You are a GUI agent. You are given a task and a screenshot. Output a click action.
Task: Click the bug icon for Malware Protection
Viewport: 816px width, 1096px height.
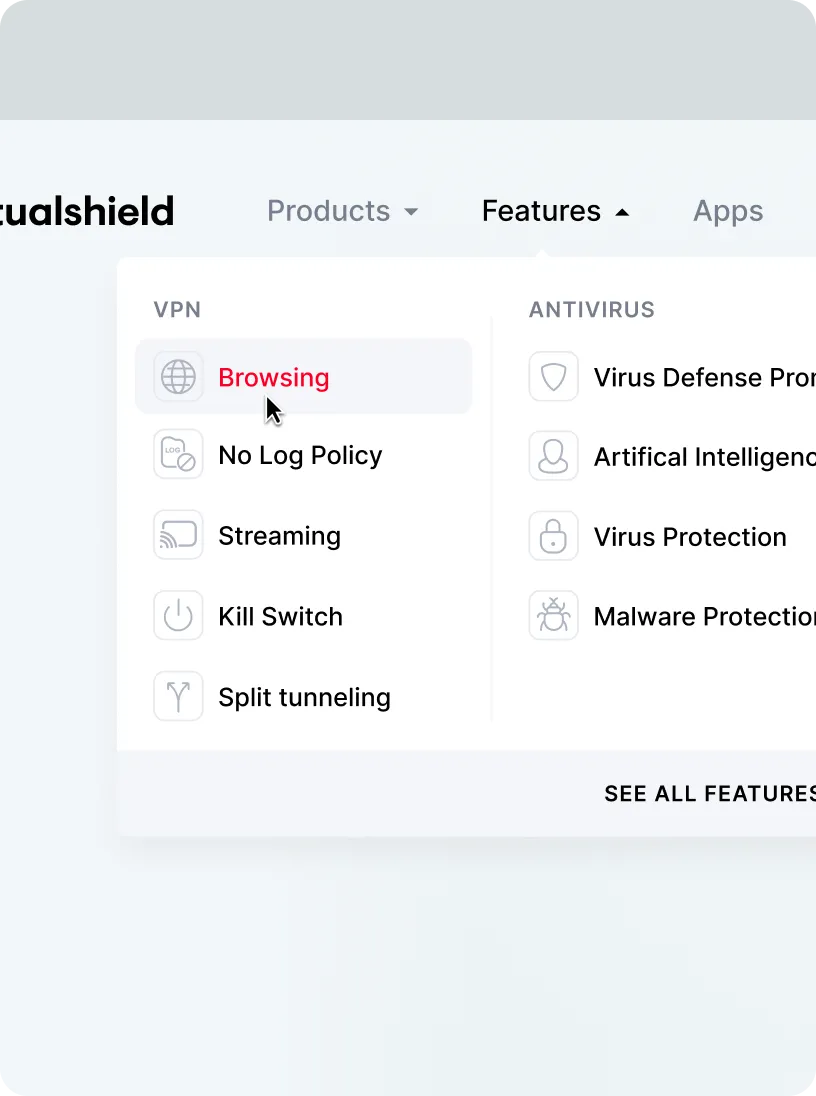coord(553,616)
